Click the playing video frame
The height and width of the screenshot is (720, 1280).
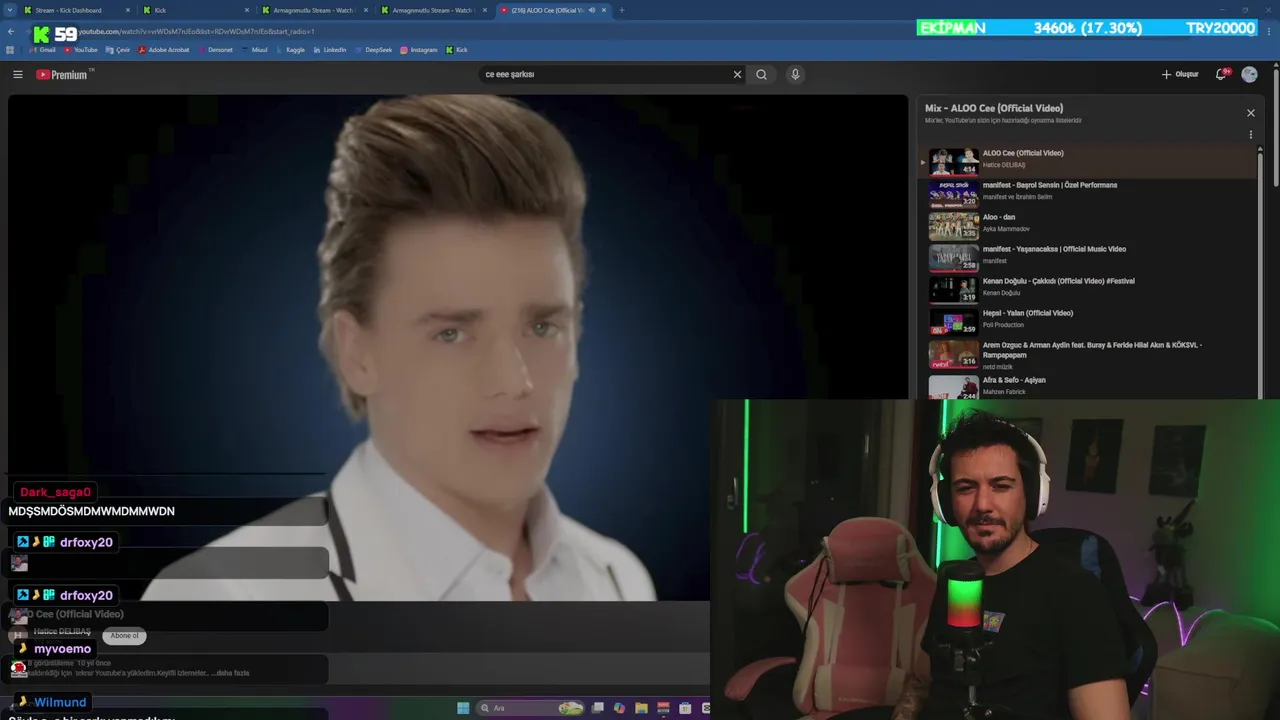pyautogui.click(x=458, y=347)
